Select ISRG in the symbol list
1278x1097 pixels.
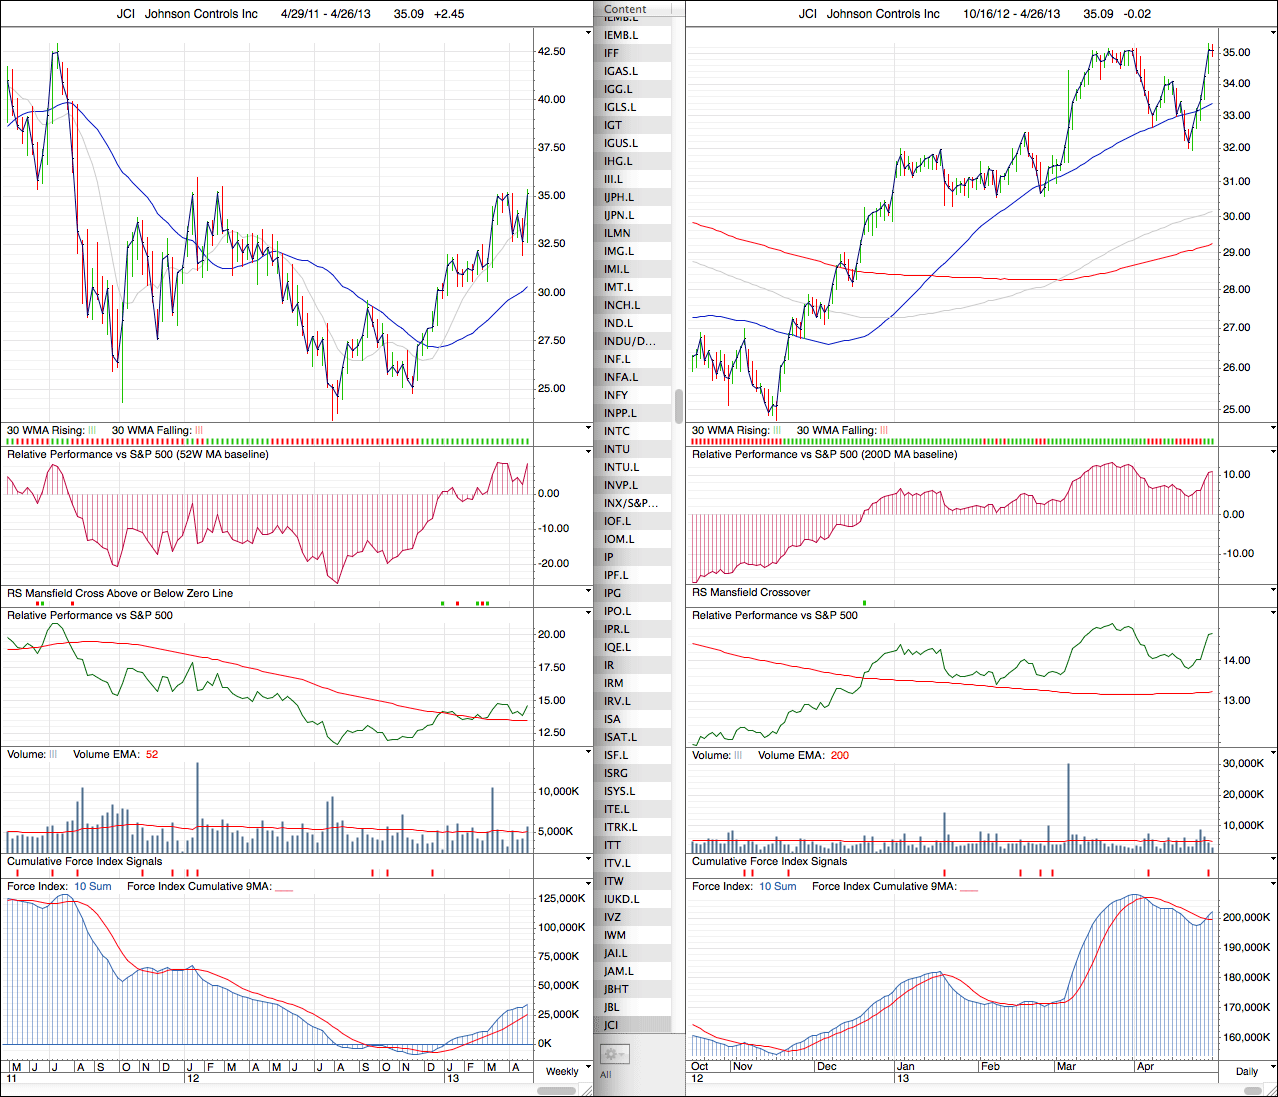pos(616,773)
